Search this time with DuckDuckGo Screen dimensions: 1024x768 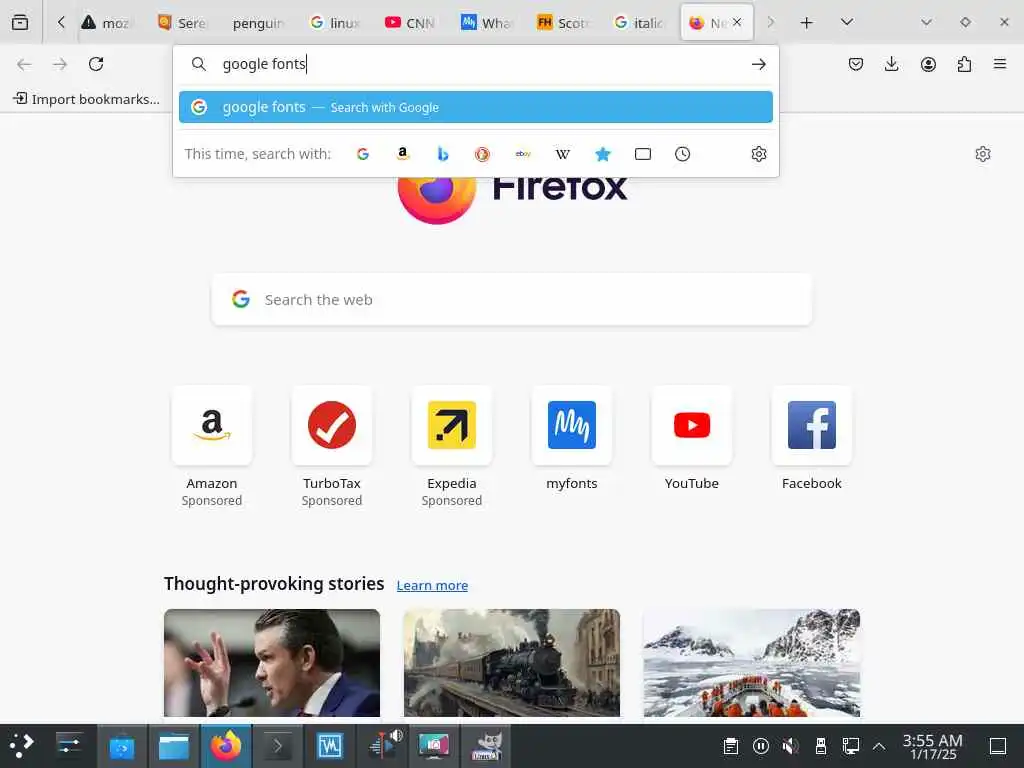483,154
